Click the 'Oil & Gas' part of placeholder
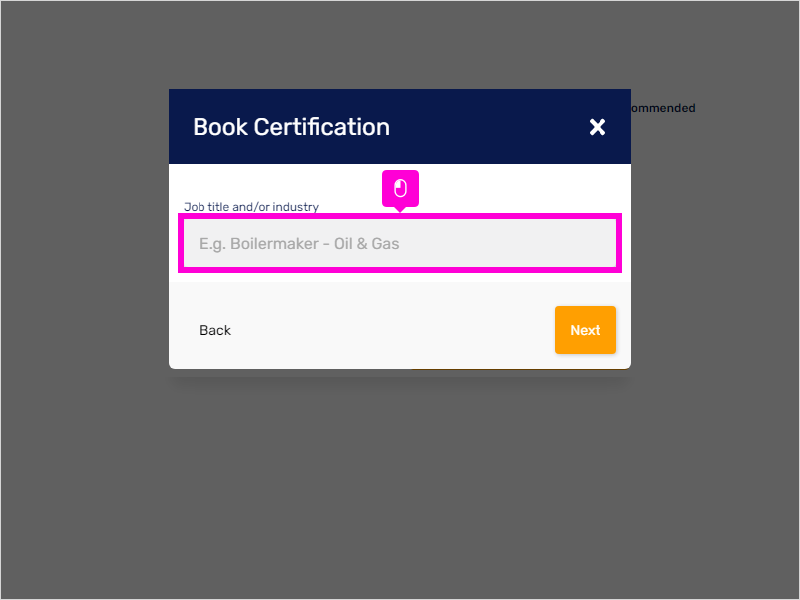Screen dimensions: 800x600 click(x=367, y=244)
